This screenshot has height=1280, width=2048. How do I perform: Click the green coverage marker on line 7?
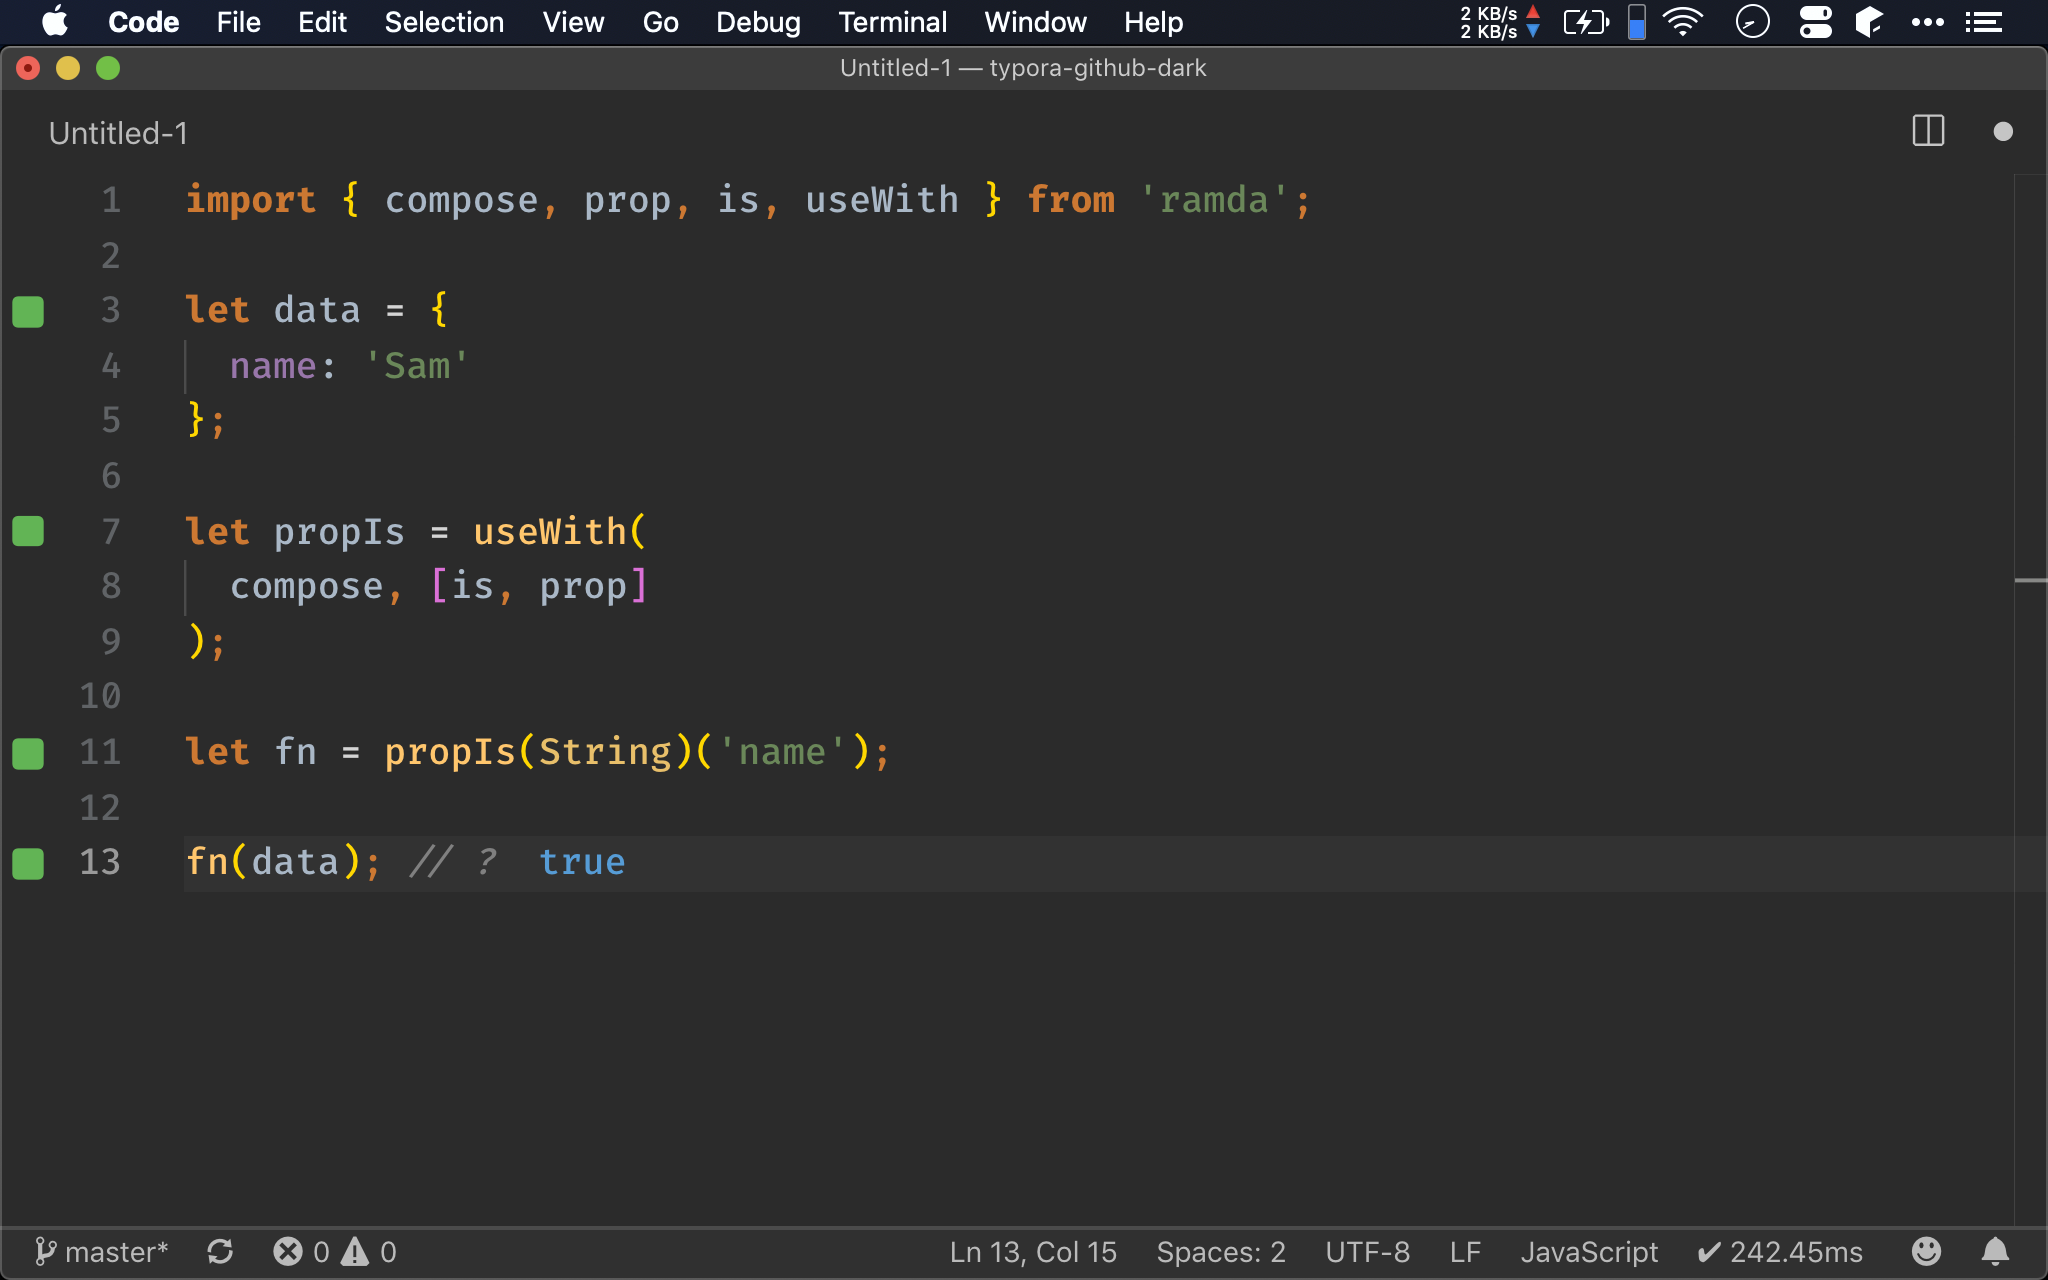coord(28,531)
